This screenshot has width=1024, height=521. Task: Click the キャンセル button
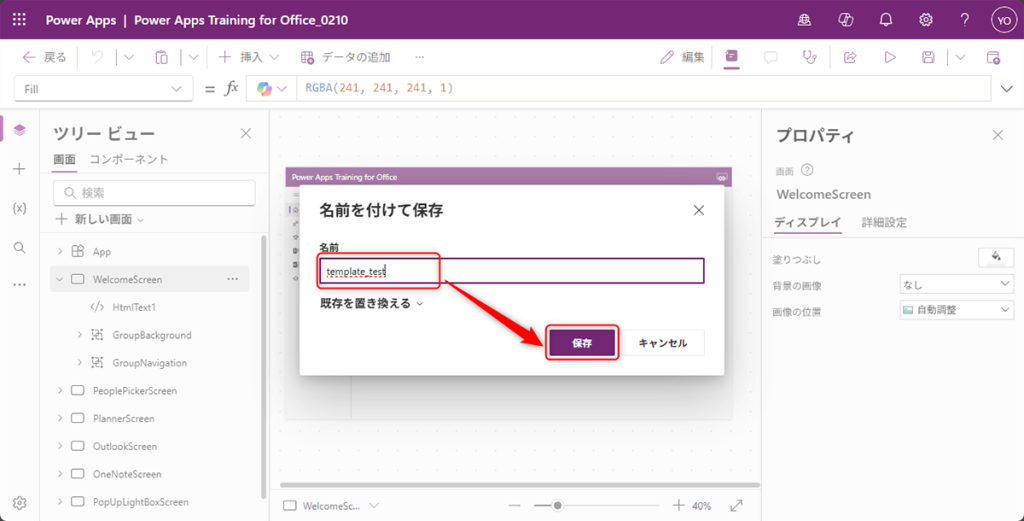(x=662, y=343)
